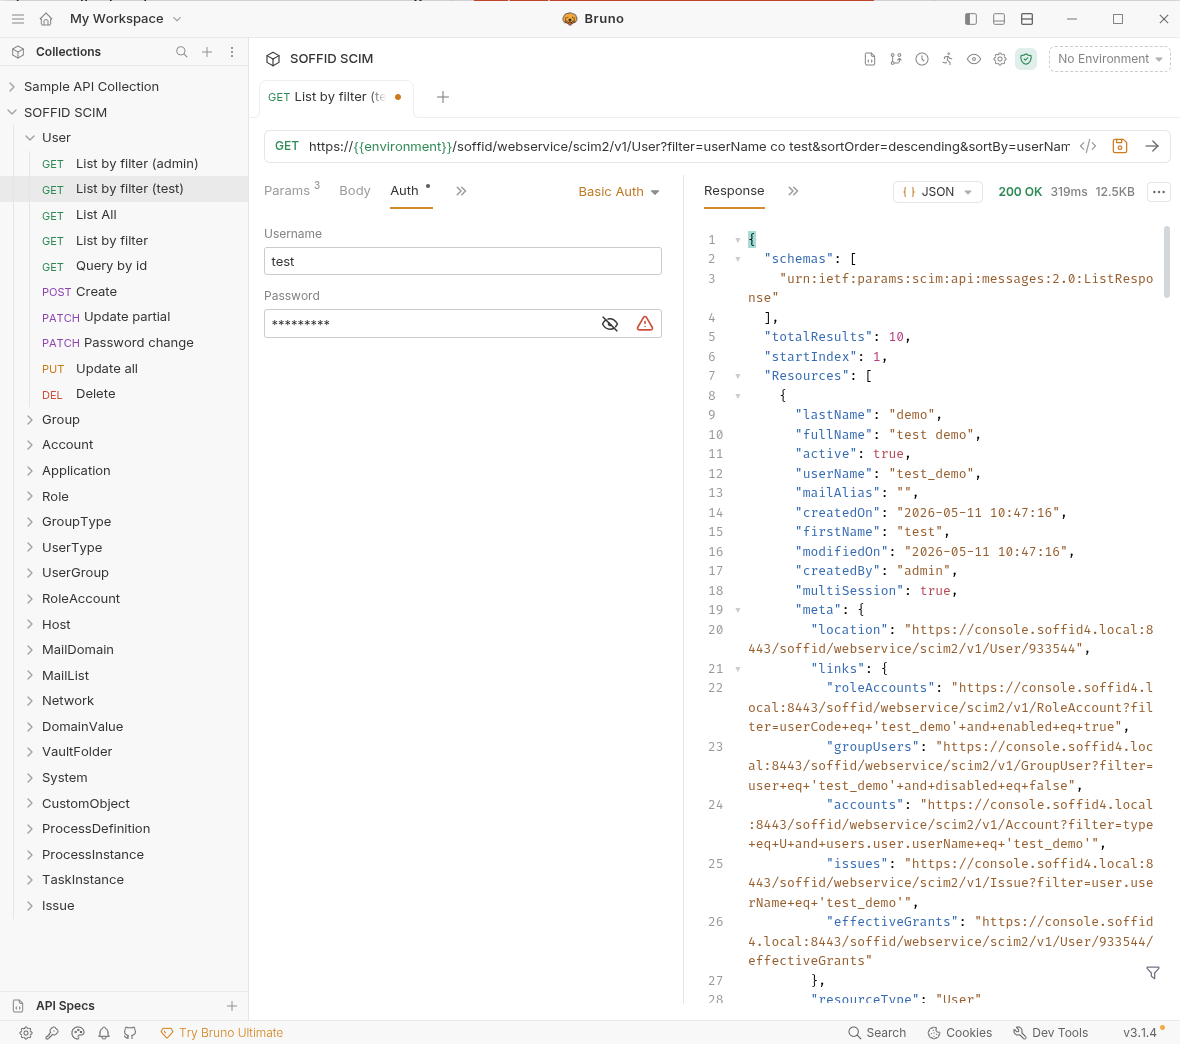Toggle the bottom panel layout icon

point(999,19)
